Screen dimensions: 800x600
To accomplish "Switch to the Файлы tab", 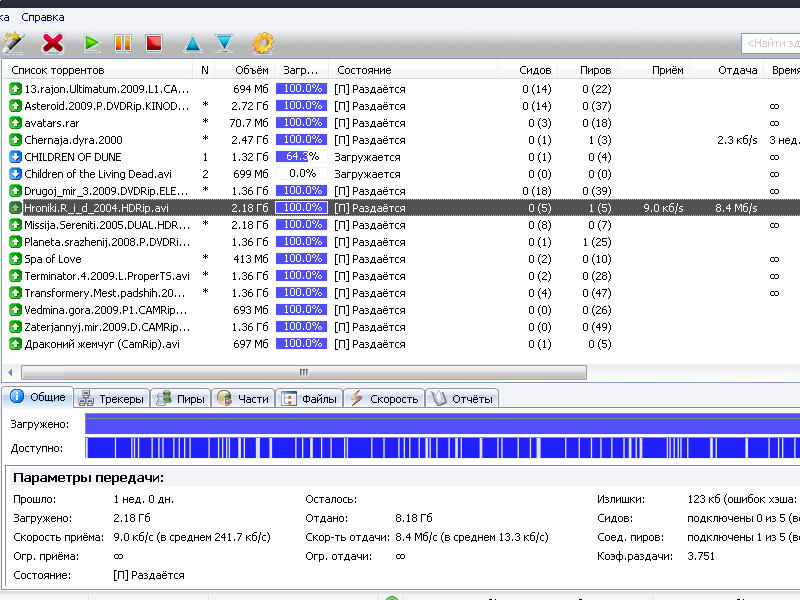I will pyautogui.click(x=309, y=398).
